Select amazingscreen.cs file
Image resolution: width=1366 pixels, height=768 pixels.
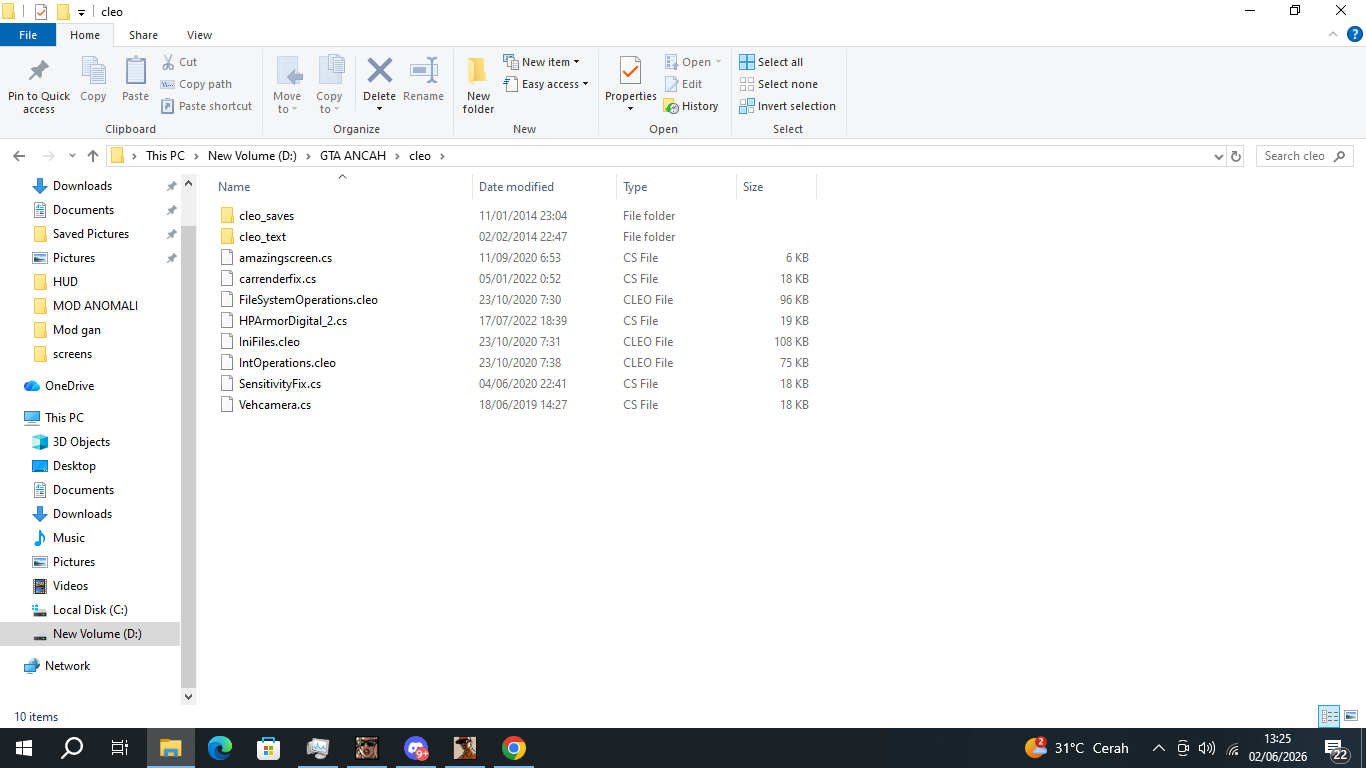[285, 258]
